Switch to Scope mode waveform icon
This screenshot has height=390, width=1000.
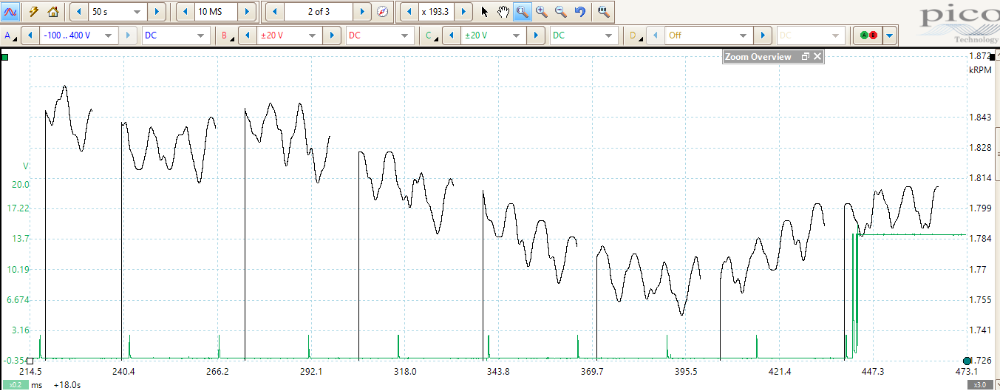click(12, 11)
